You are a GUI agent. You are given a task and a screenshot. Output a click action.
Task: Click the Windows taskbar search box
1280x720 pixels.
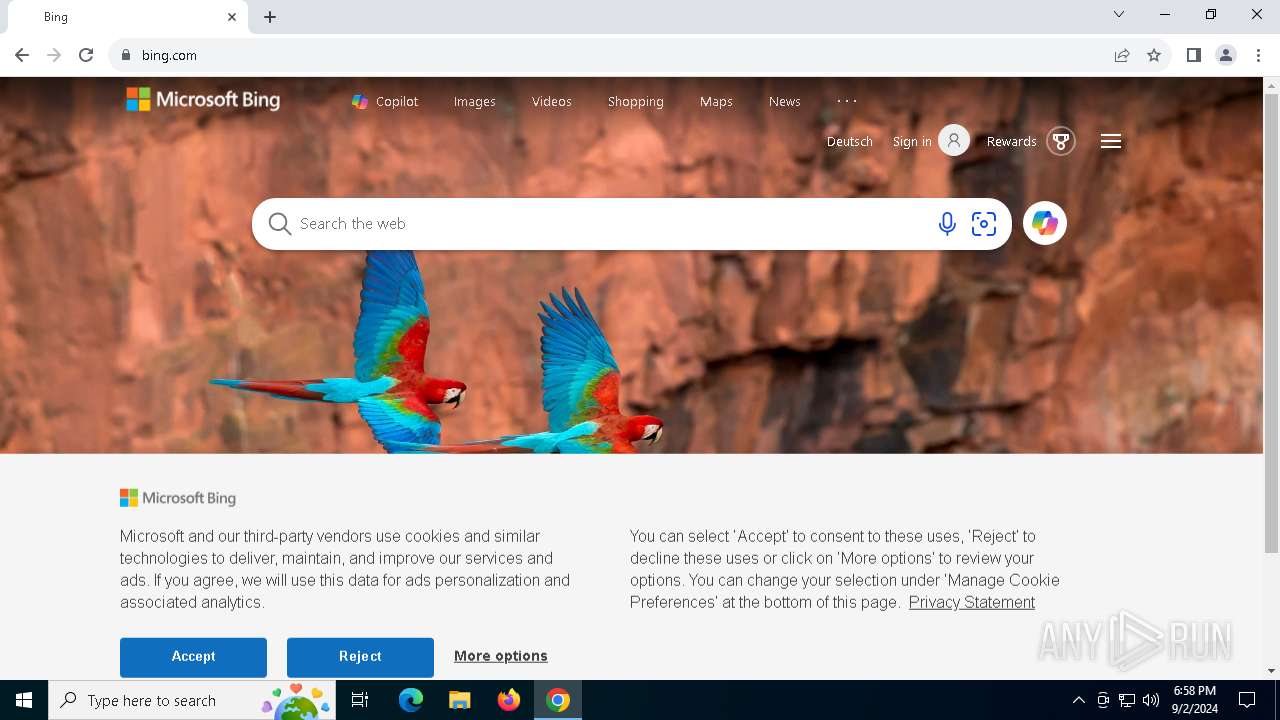194,700
